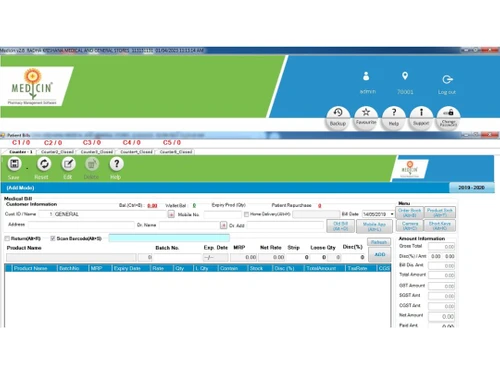Click the Product Exch menu button
Screen dimensions: 500x375
click(440, 213)
